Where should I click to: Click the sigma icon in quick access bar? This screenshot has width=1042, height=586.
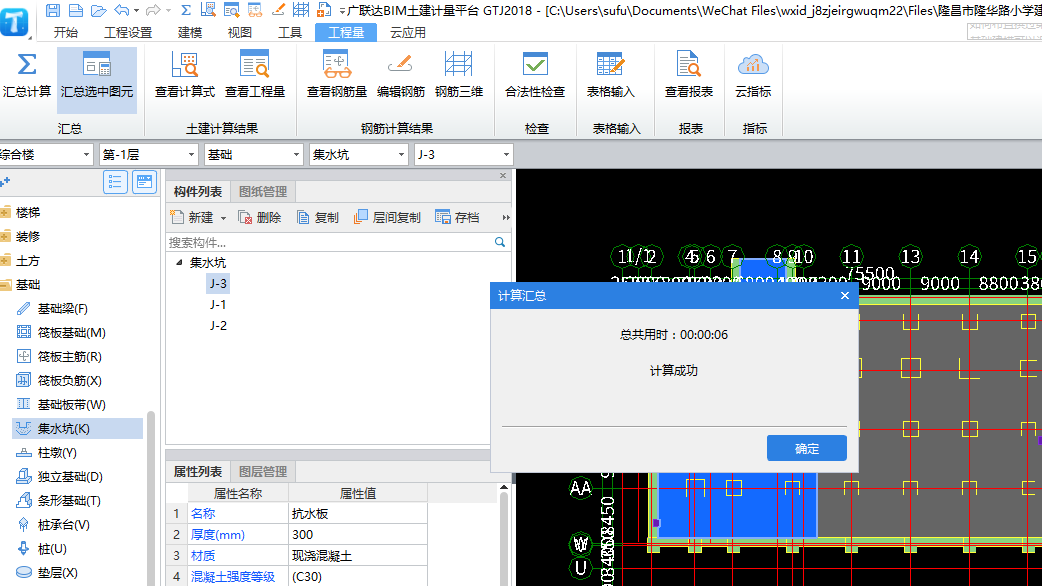coord(186,10)
